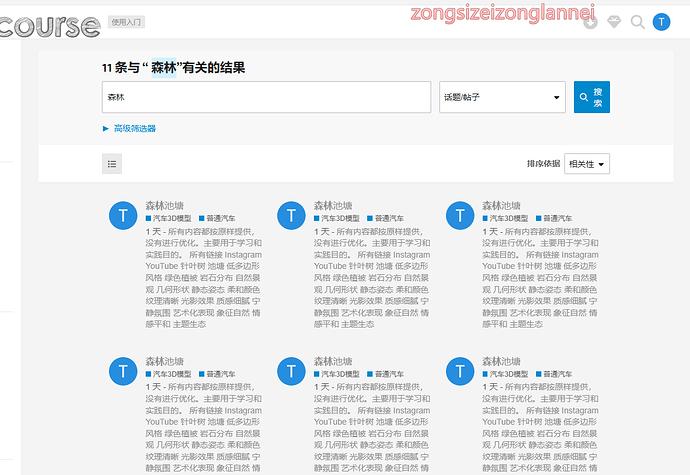Click 汽车3D模型 category in bottom-left result

pos(169,374)
